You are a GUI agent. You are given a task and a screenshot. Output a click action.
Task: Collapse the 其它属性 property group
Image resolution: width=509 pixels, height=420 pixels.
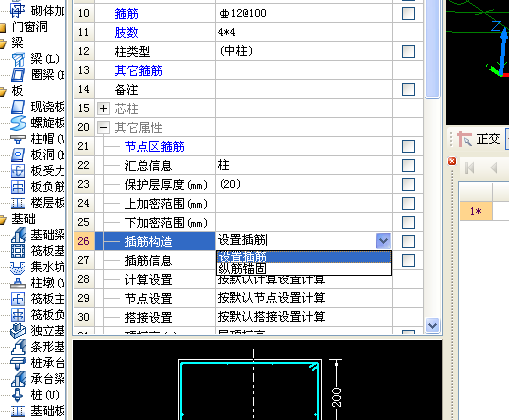(103, 127)
